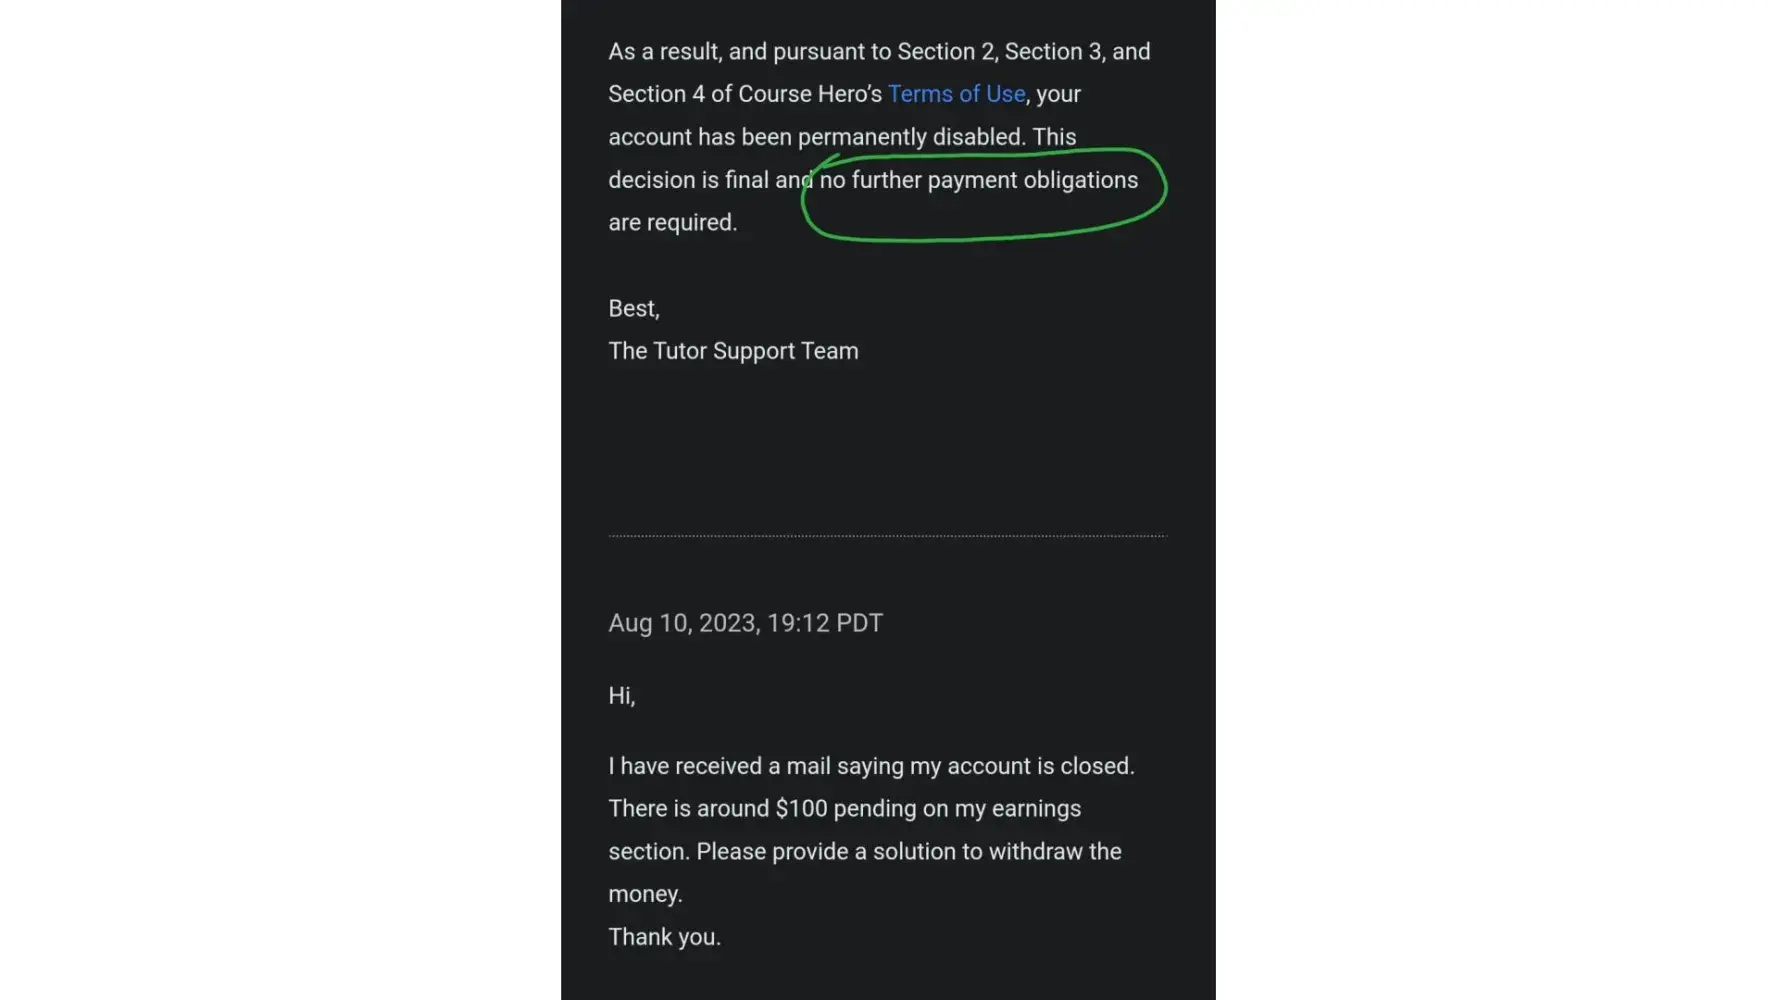Click the 'Best,' sign-off line
Screen dimensions: 1778x1000
[x=634, y=308]
